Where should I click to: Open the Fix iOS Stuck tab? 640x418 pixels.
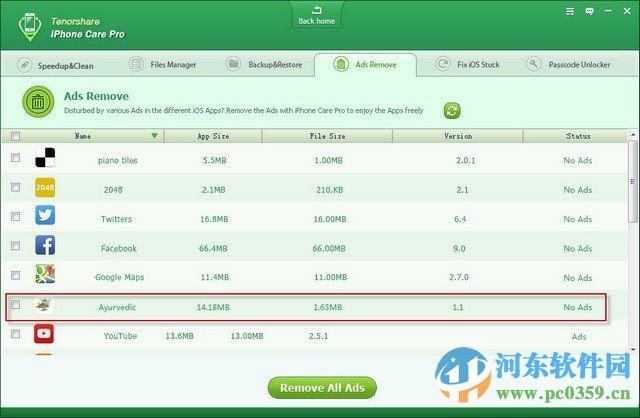pos(468,64)
